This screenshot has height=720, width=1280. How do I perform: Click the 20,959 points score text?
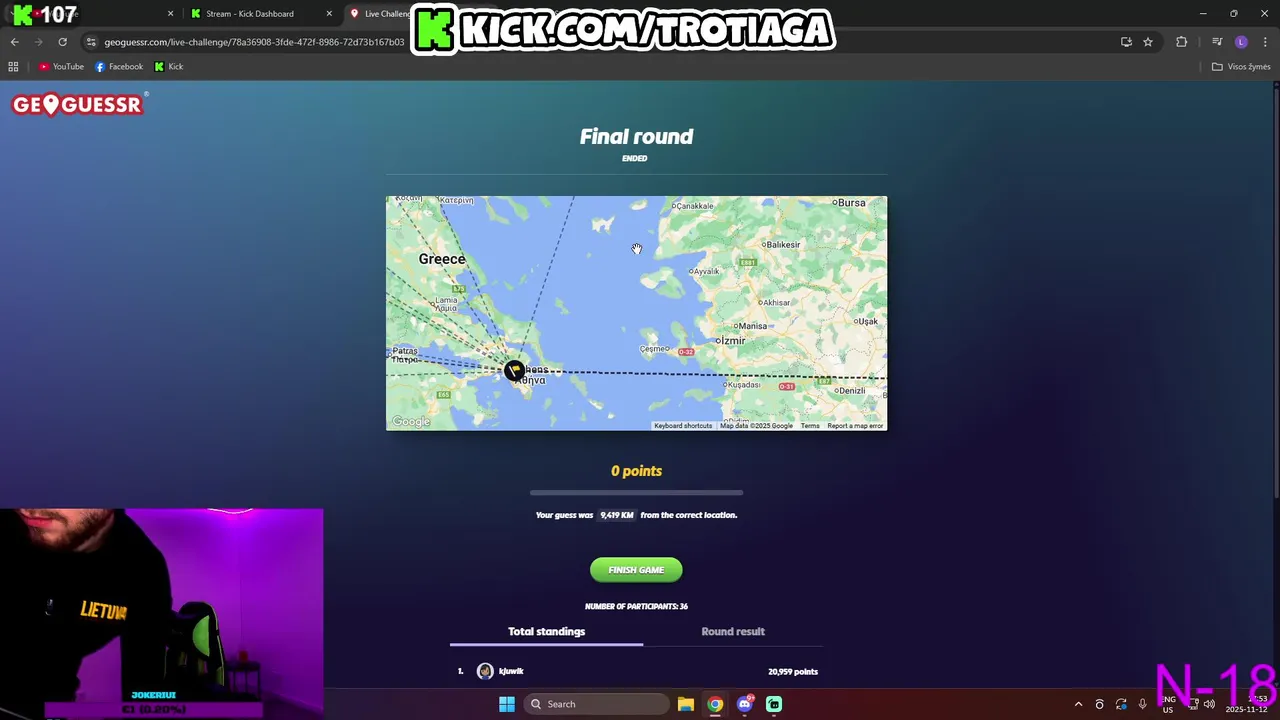pos(793,672)
